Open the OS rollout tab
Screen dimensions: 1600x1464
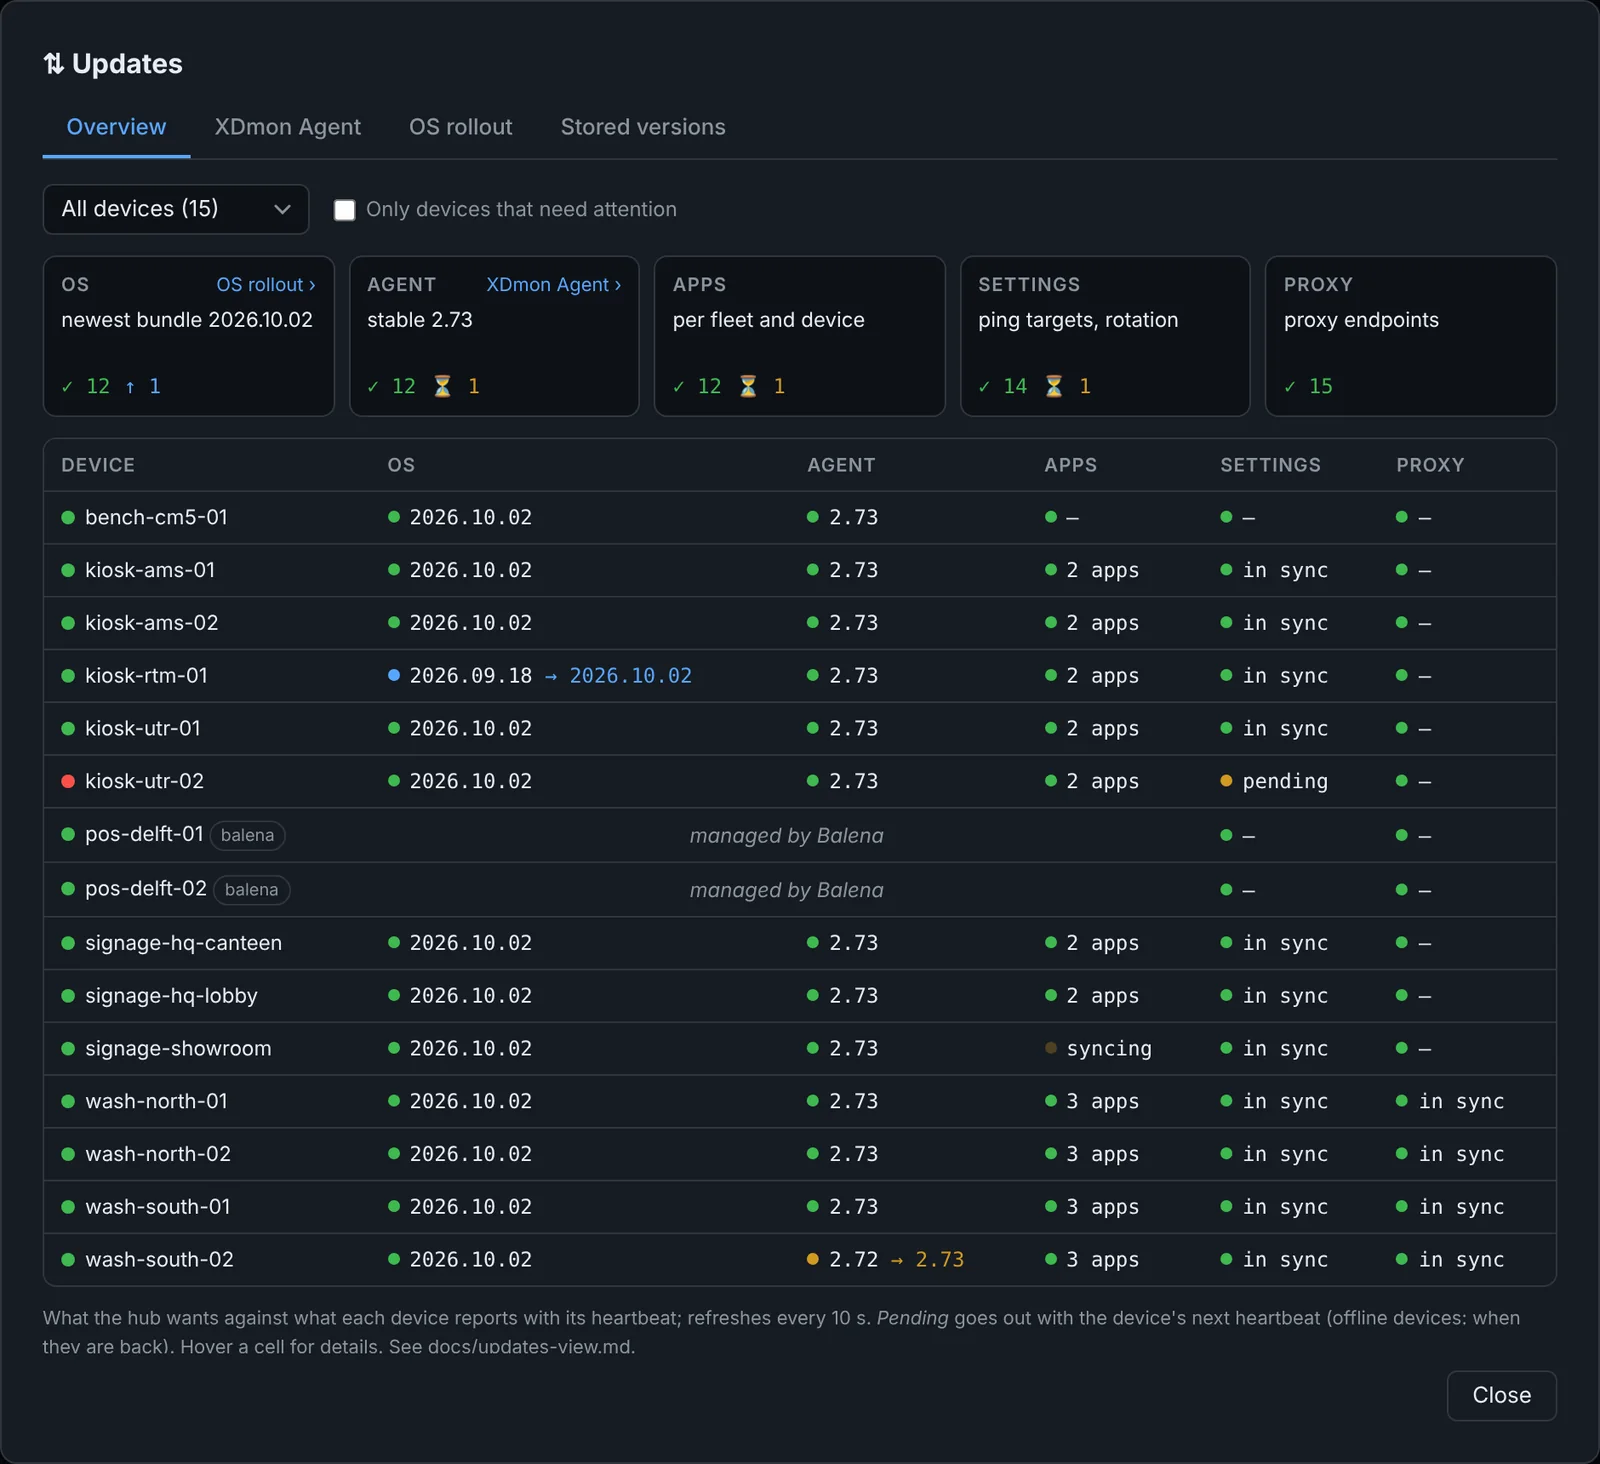461,127
